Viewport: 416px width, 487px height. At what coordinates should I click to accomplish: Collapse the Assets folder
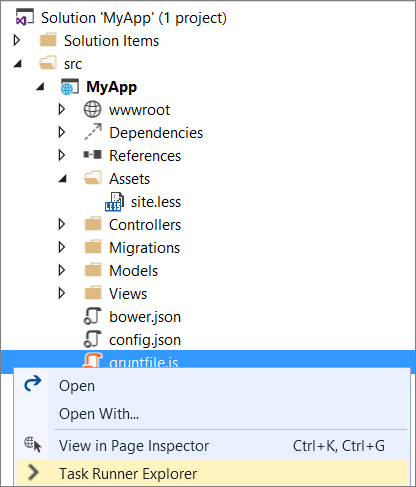point(62,178)
